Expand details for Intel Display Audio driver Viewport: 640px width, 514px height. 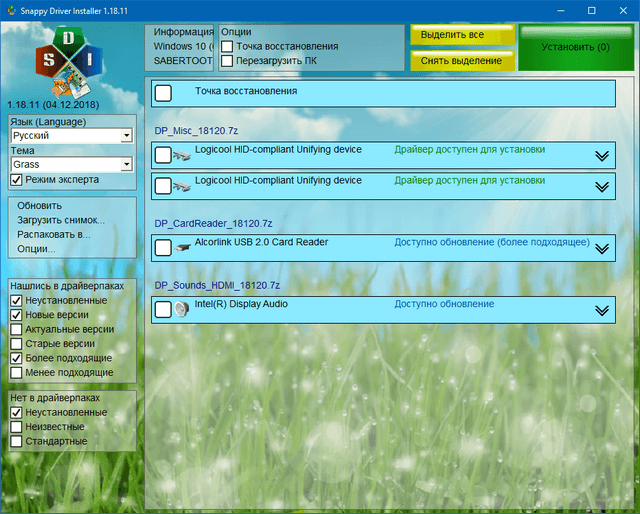click(x=601, y=310)
